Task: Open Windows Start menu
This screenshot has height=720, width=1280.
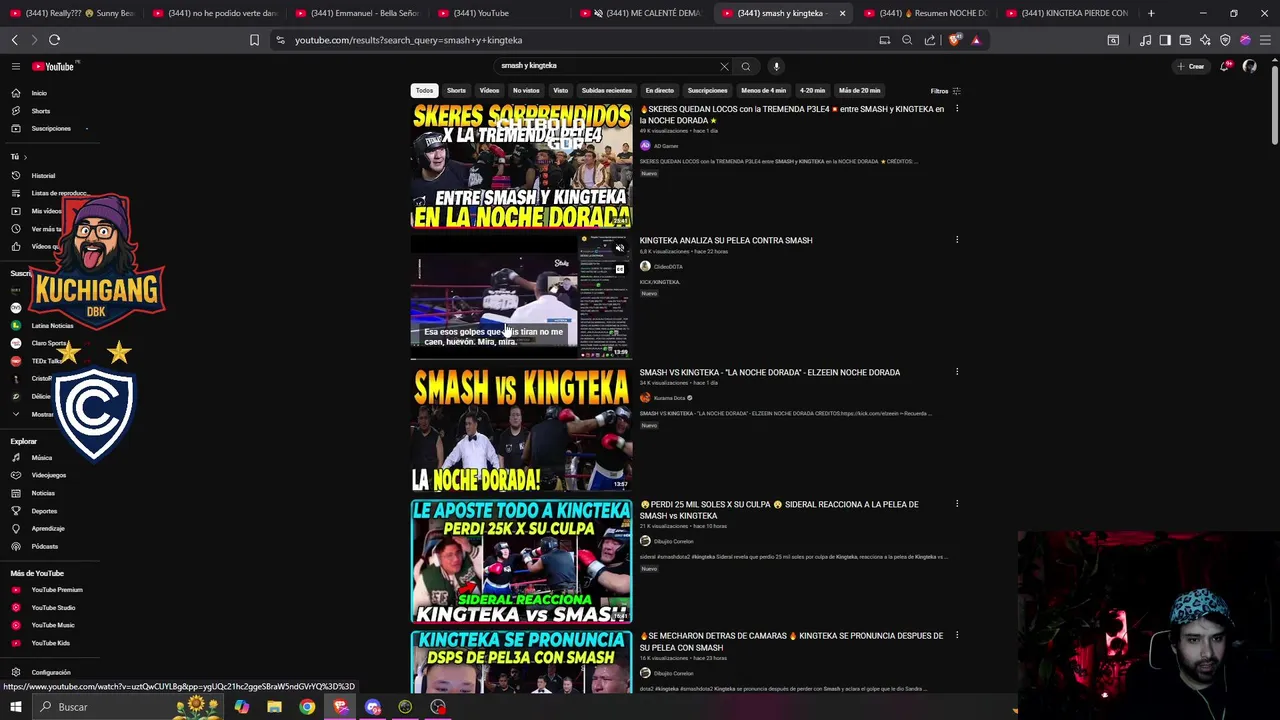Action: 15,707
